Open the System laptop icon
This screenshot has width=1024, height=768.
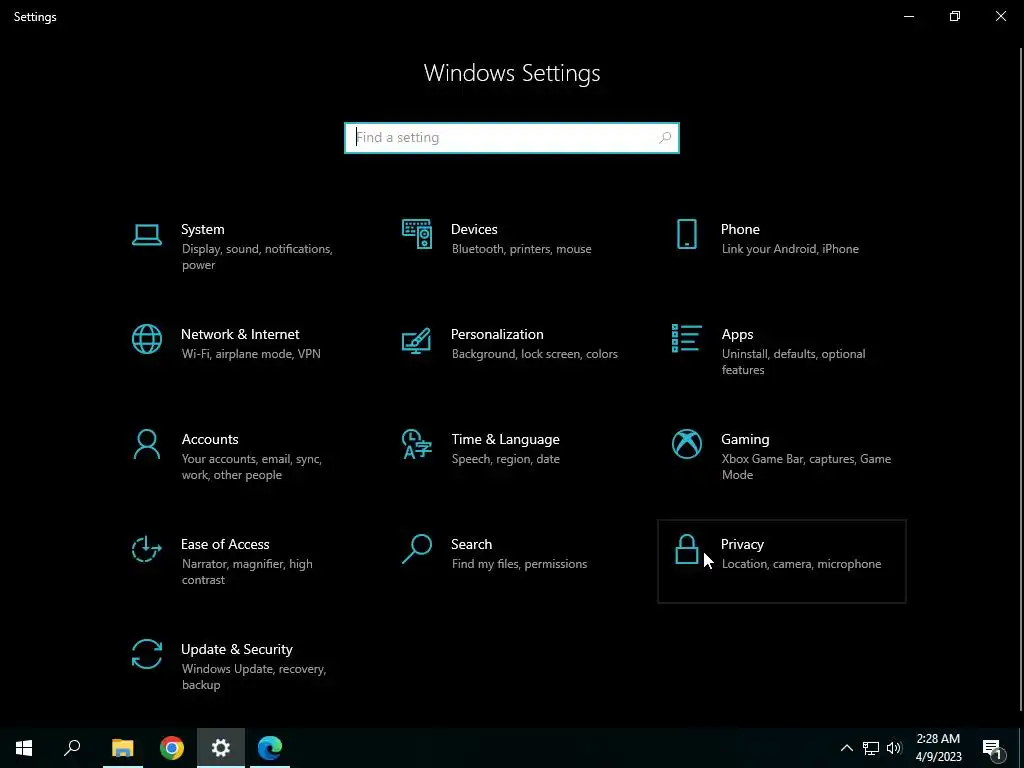pos(146,234)
